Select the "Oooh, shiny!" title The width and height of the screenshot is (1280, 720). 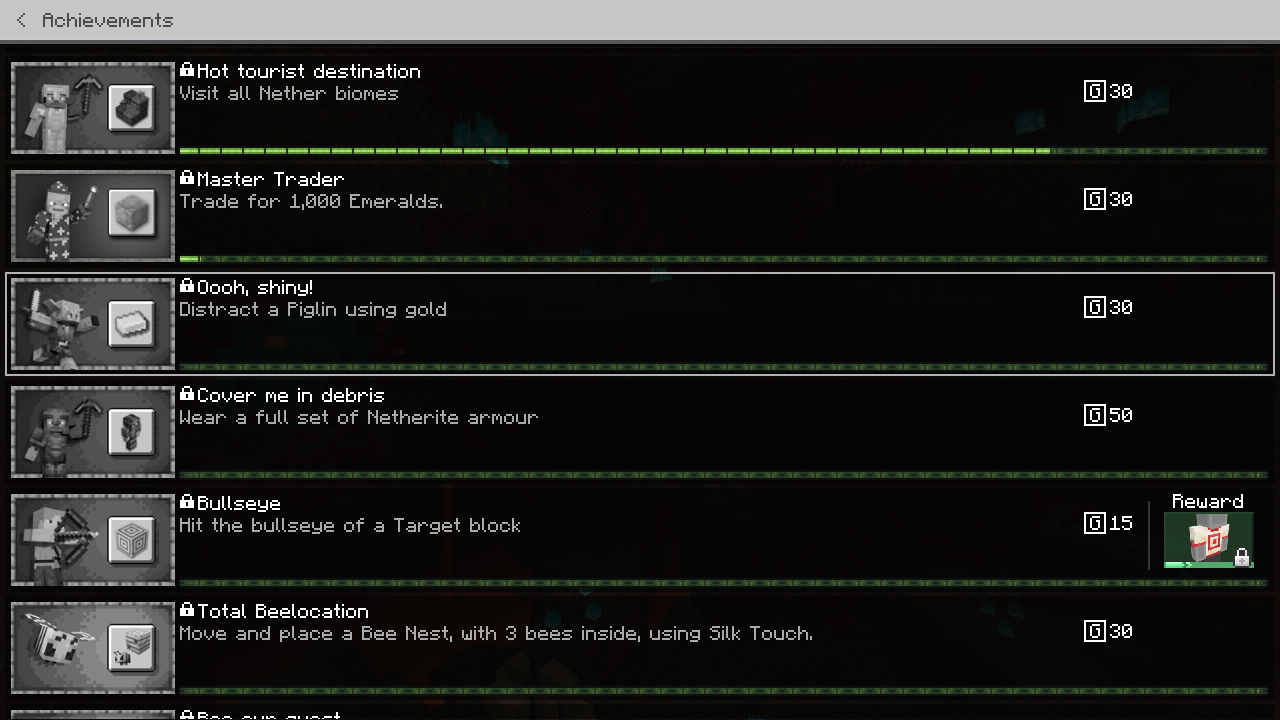click(x=255, y=288)
